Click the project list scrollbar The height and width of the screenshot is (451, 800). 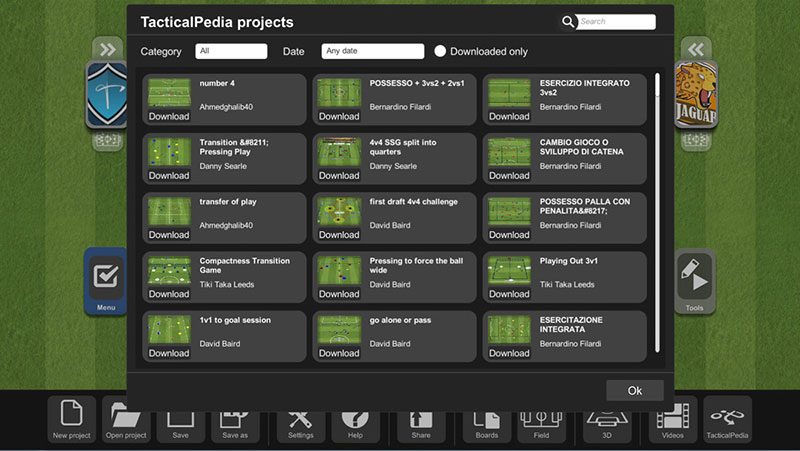click(657, 212)
